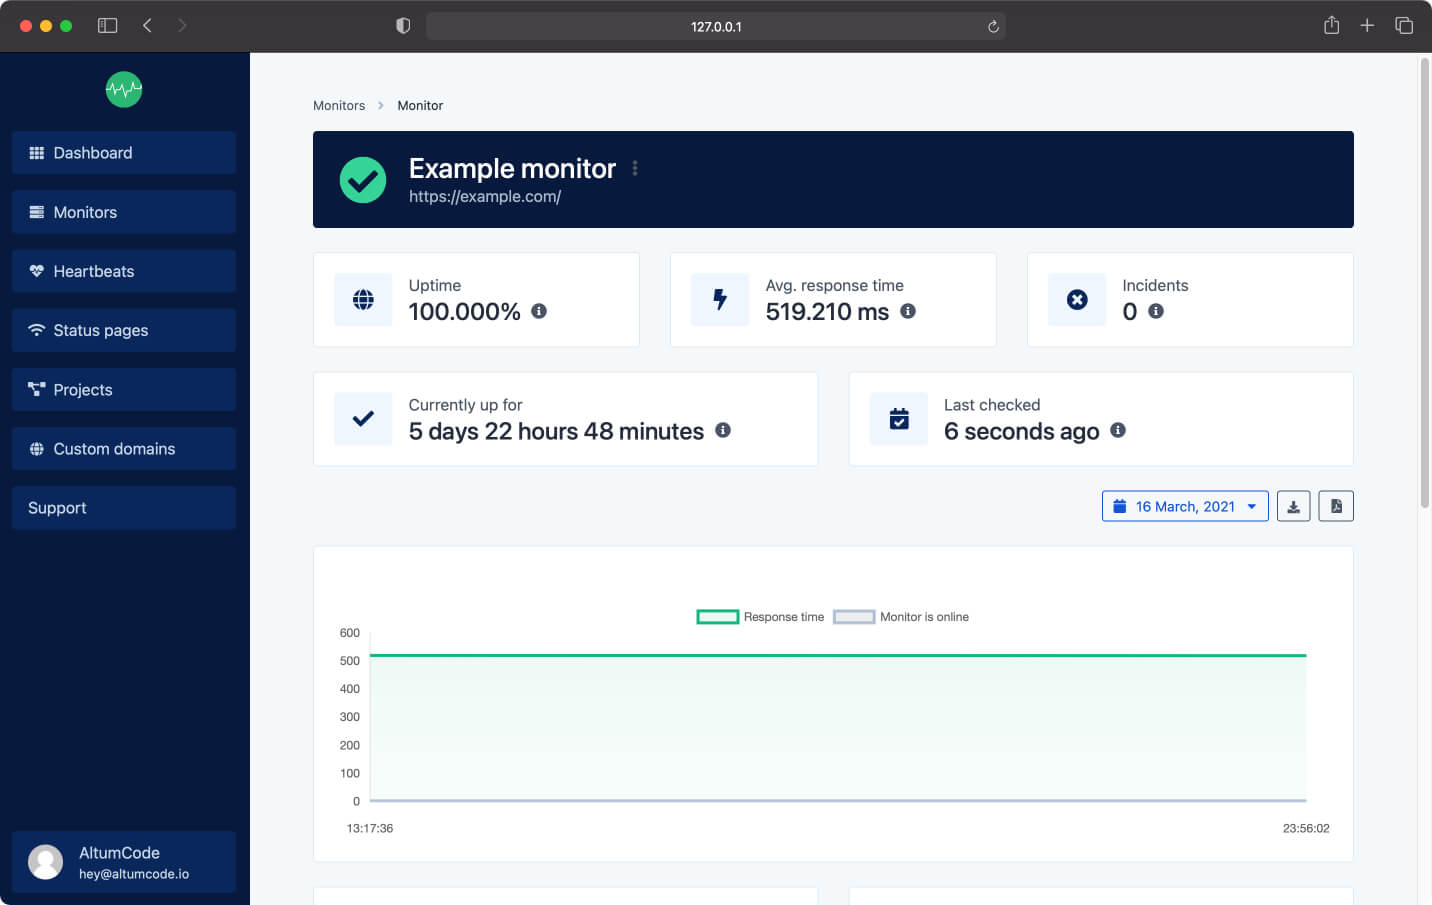This screenshot has width=1432, height=905.
Task: Click the green heartbeat logo in sidebar
Action: coord(124,90)
